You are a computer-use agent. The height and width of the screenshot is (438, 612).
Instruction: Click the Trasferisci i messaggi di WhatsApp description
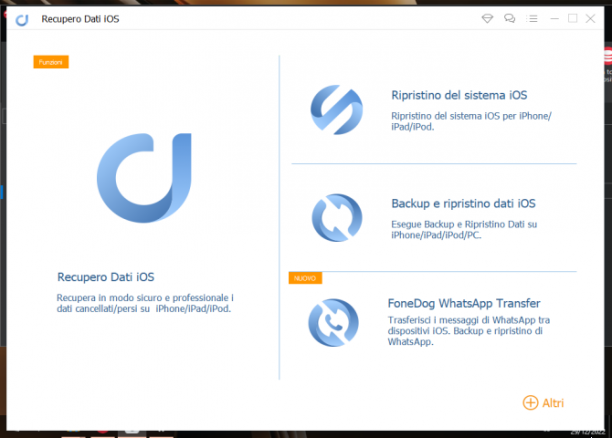pos(469,331)
